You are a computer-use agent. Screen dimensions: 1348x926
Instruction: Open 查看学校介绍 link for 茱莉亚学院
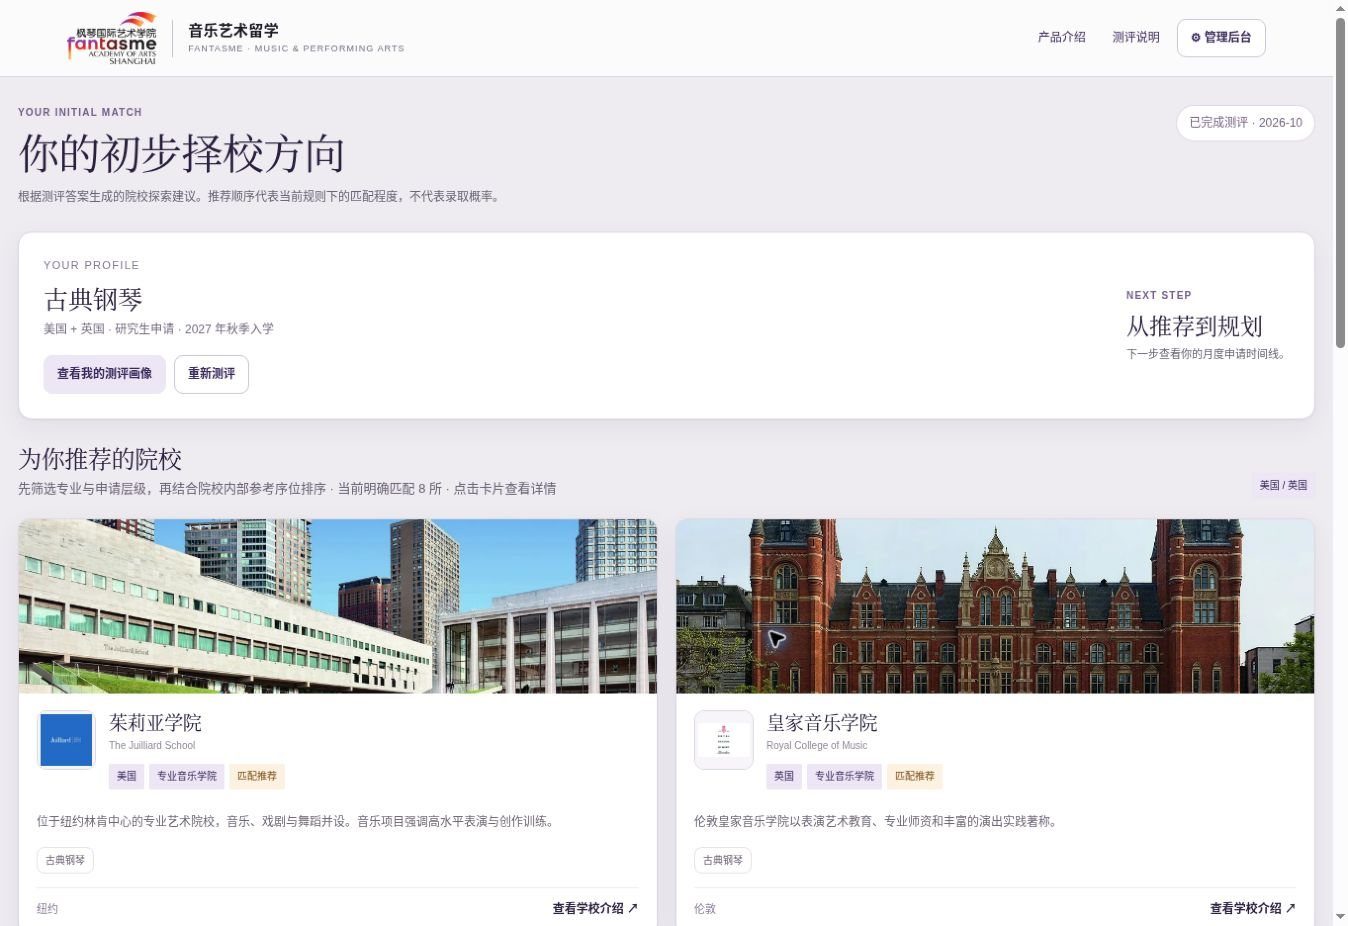595,909
